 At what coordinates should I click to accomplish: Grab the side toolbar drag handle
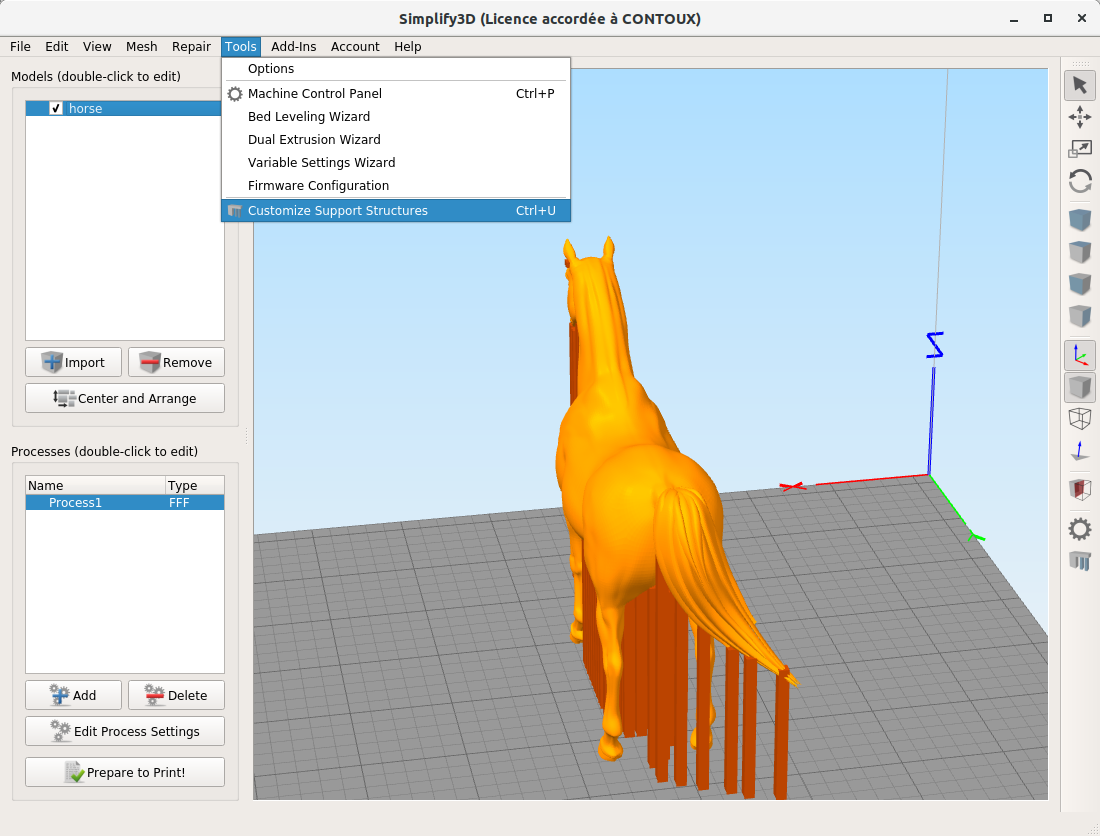point(1080,64)
